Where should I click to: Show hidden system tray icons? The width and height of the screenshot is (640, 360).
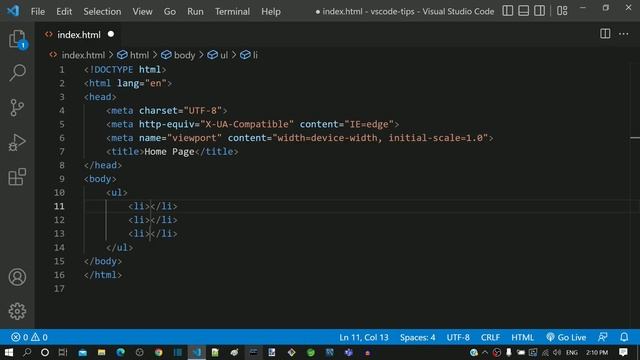pyautogui.click(x=485, y=352)
